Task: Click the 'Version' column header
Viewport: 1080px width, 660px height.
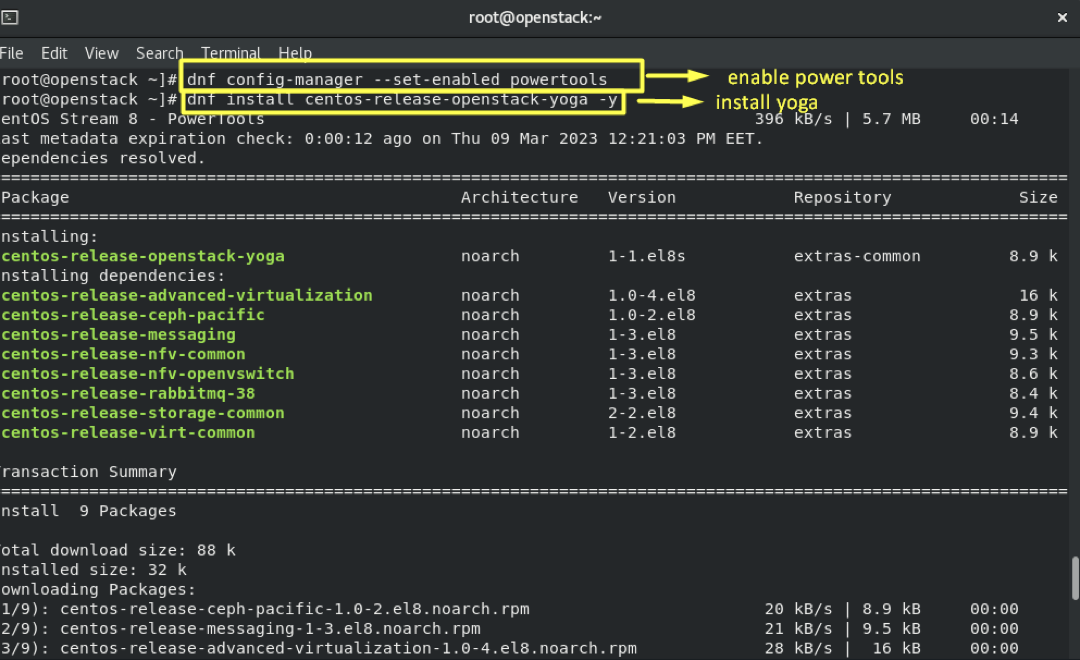Action: [x=642, y=198]
